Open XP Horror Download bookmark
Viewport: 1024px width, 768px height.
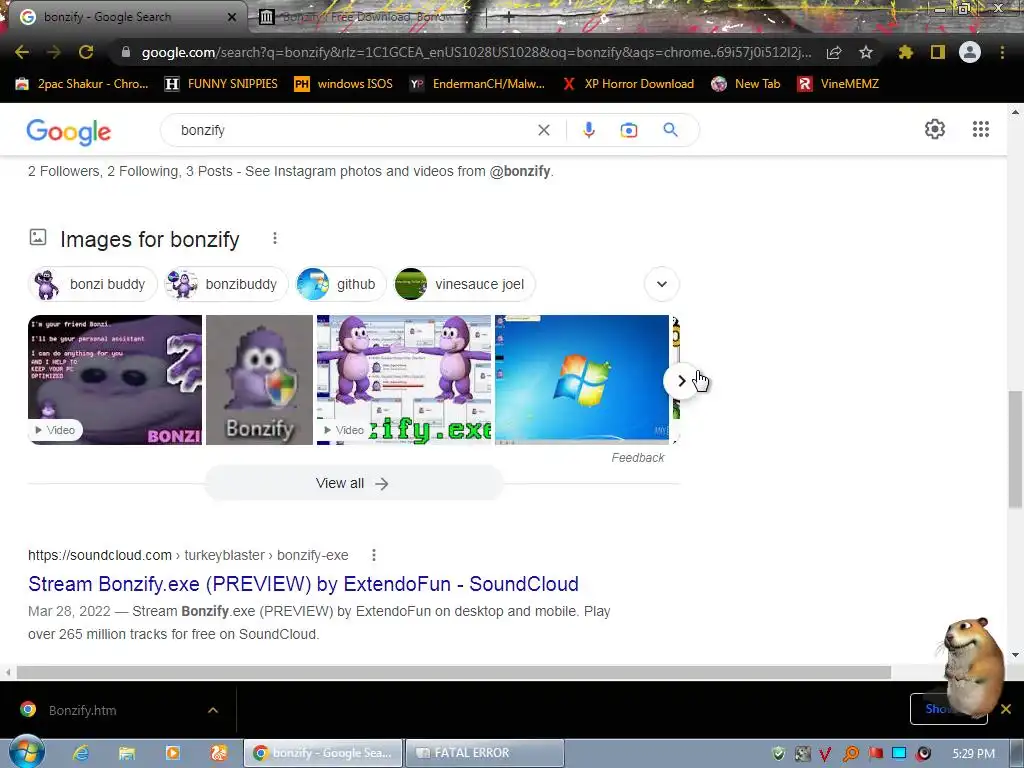pyautogui.click(x=628, y=84)
